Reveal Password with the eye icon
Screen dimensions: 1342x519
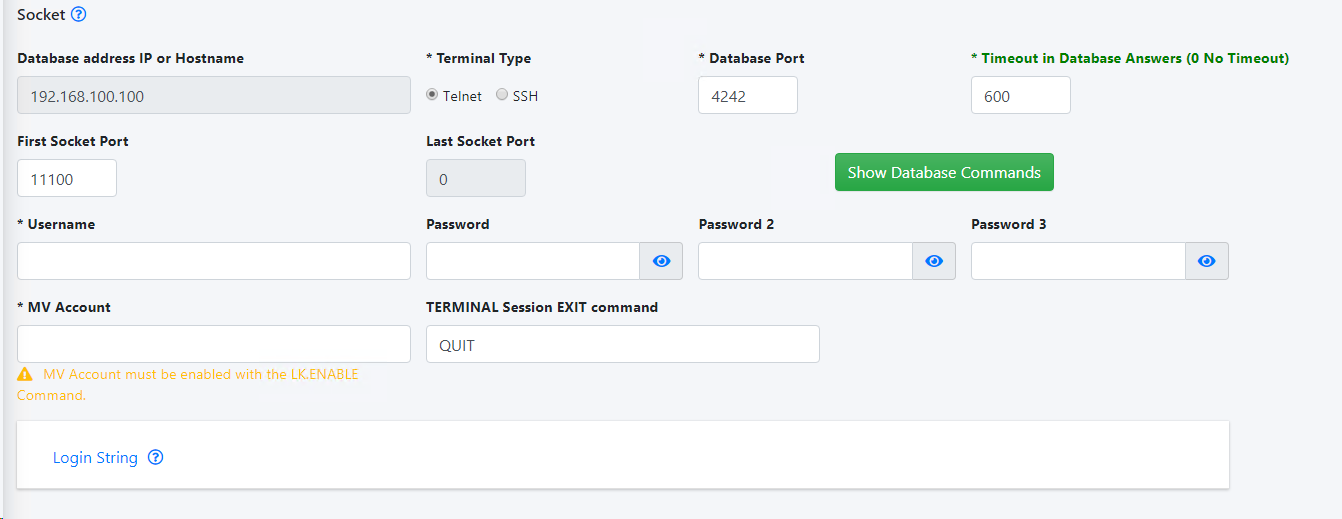661,261
